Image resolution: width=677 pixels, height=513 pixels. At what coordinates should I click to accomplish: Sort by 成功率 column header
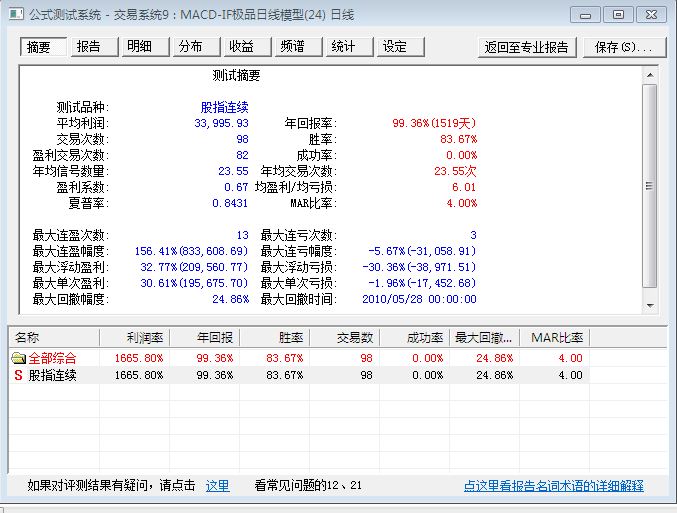click(414, 337)
